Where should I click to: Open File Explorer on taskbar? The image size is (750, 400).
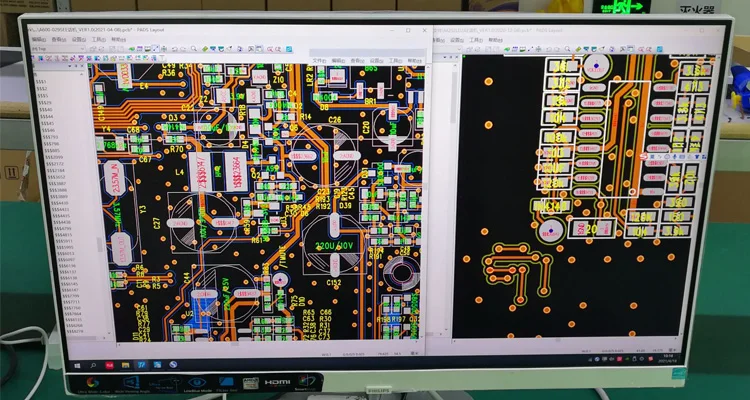pyautogui.click(x=125, y=366)
